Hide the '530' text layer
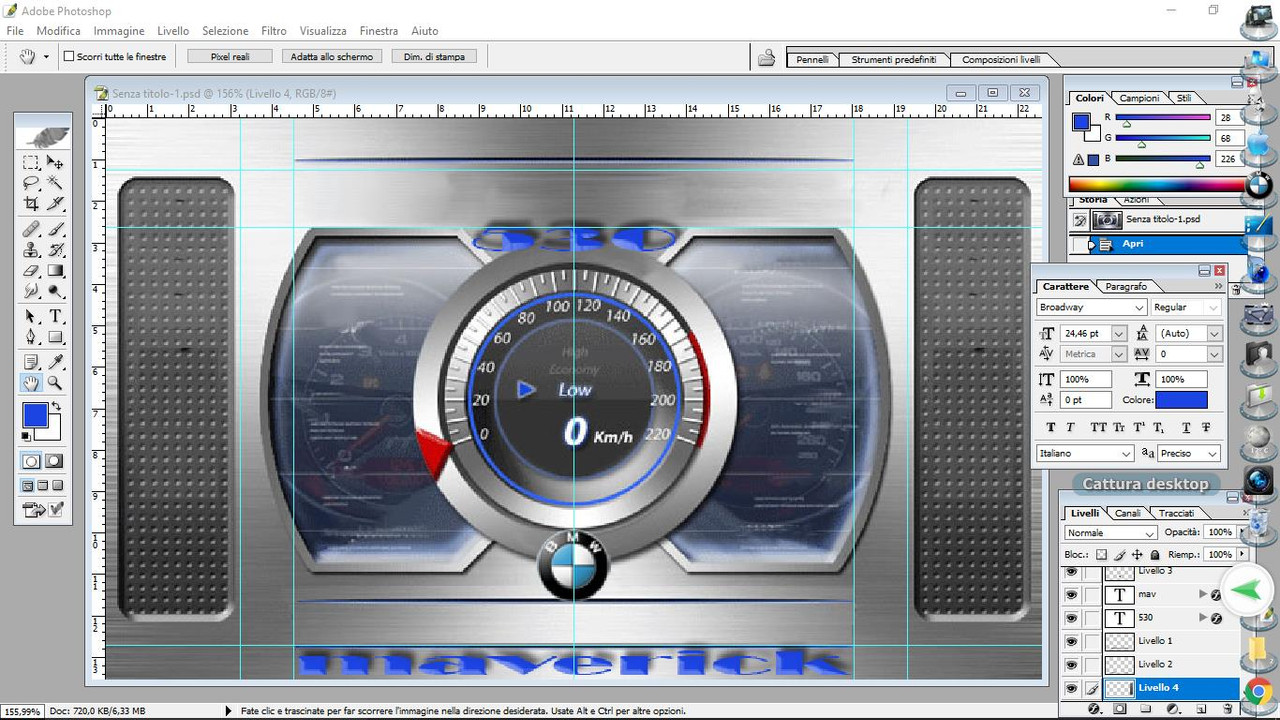1280x720 pixels. point(1071,618)
